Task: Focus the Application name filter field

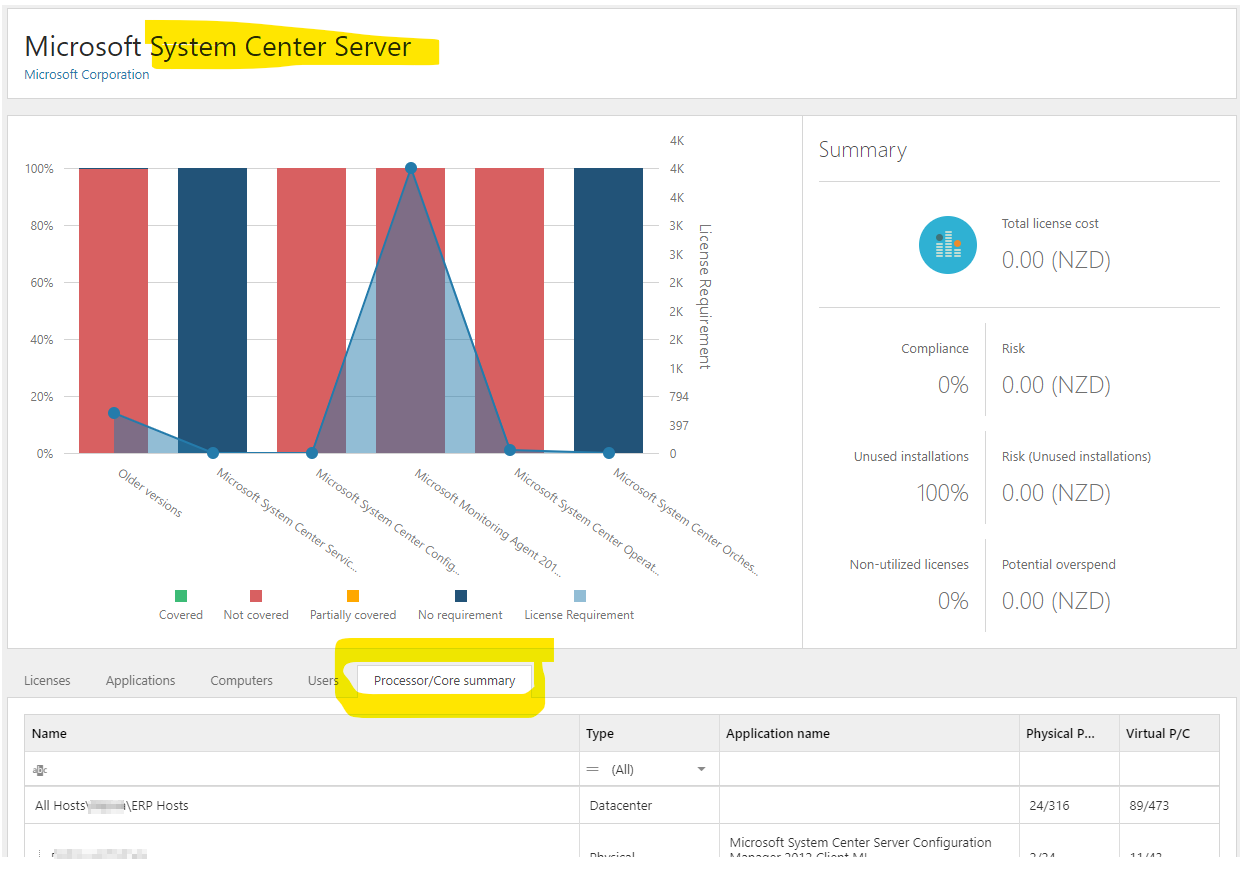Action: pos(870,769)
